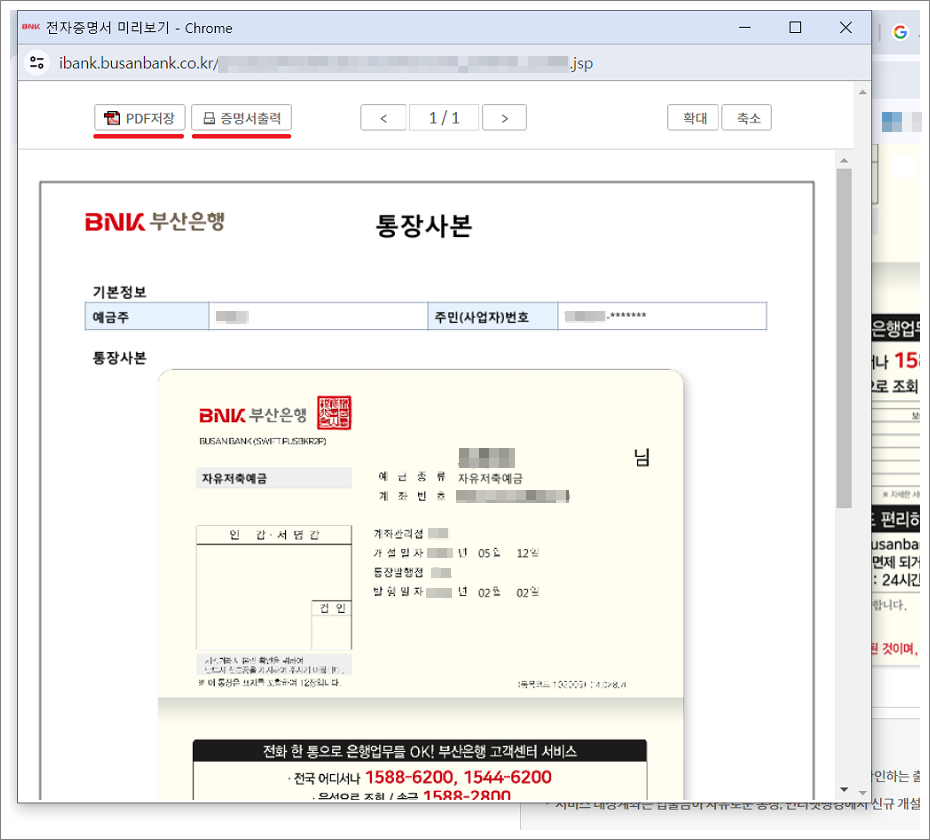Click the masked resident number value
The image size is (930, 840).
(605, 316)
